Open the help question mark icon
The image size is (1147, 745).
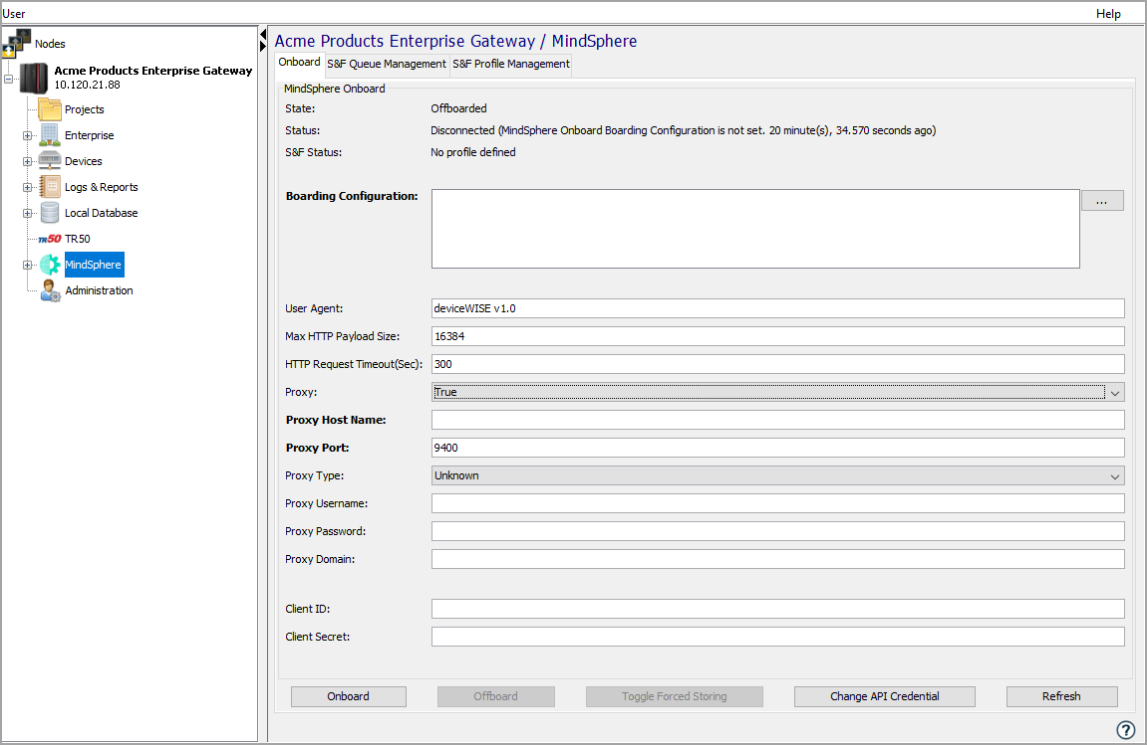pyautogui.click(x=1126, y=730)
